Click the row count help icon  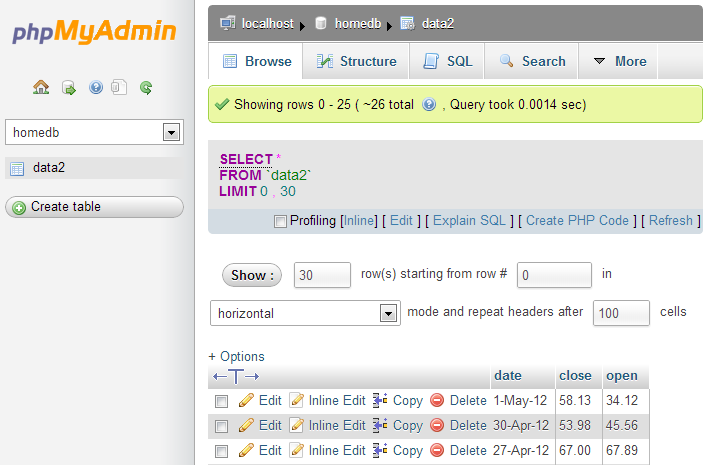click(429, 104)
